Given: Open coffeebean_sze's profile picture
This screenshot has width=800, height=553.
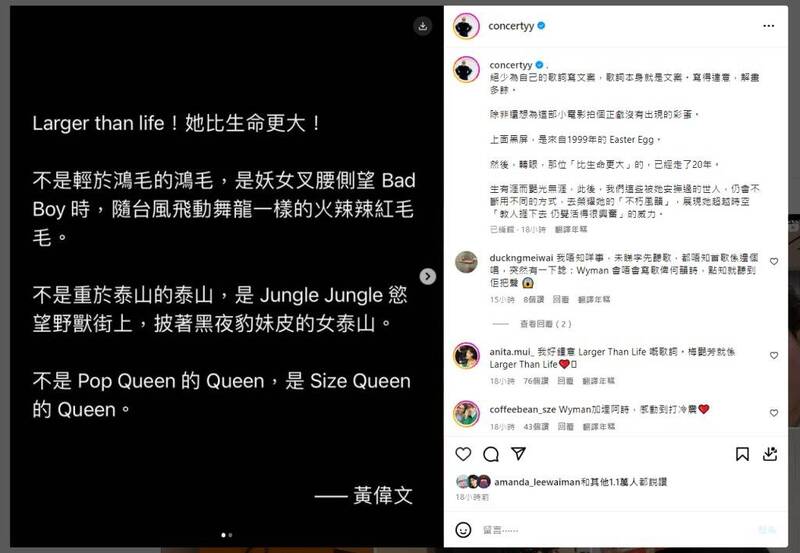Looking at the screenshot, I should point(466,413).
